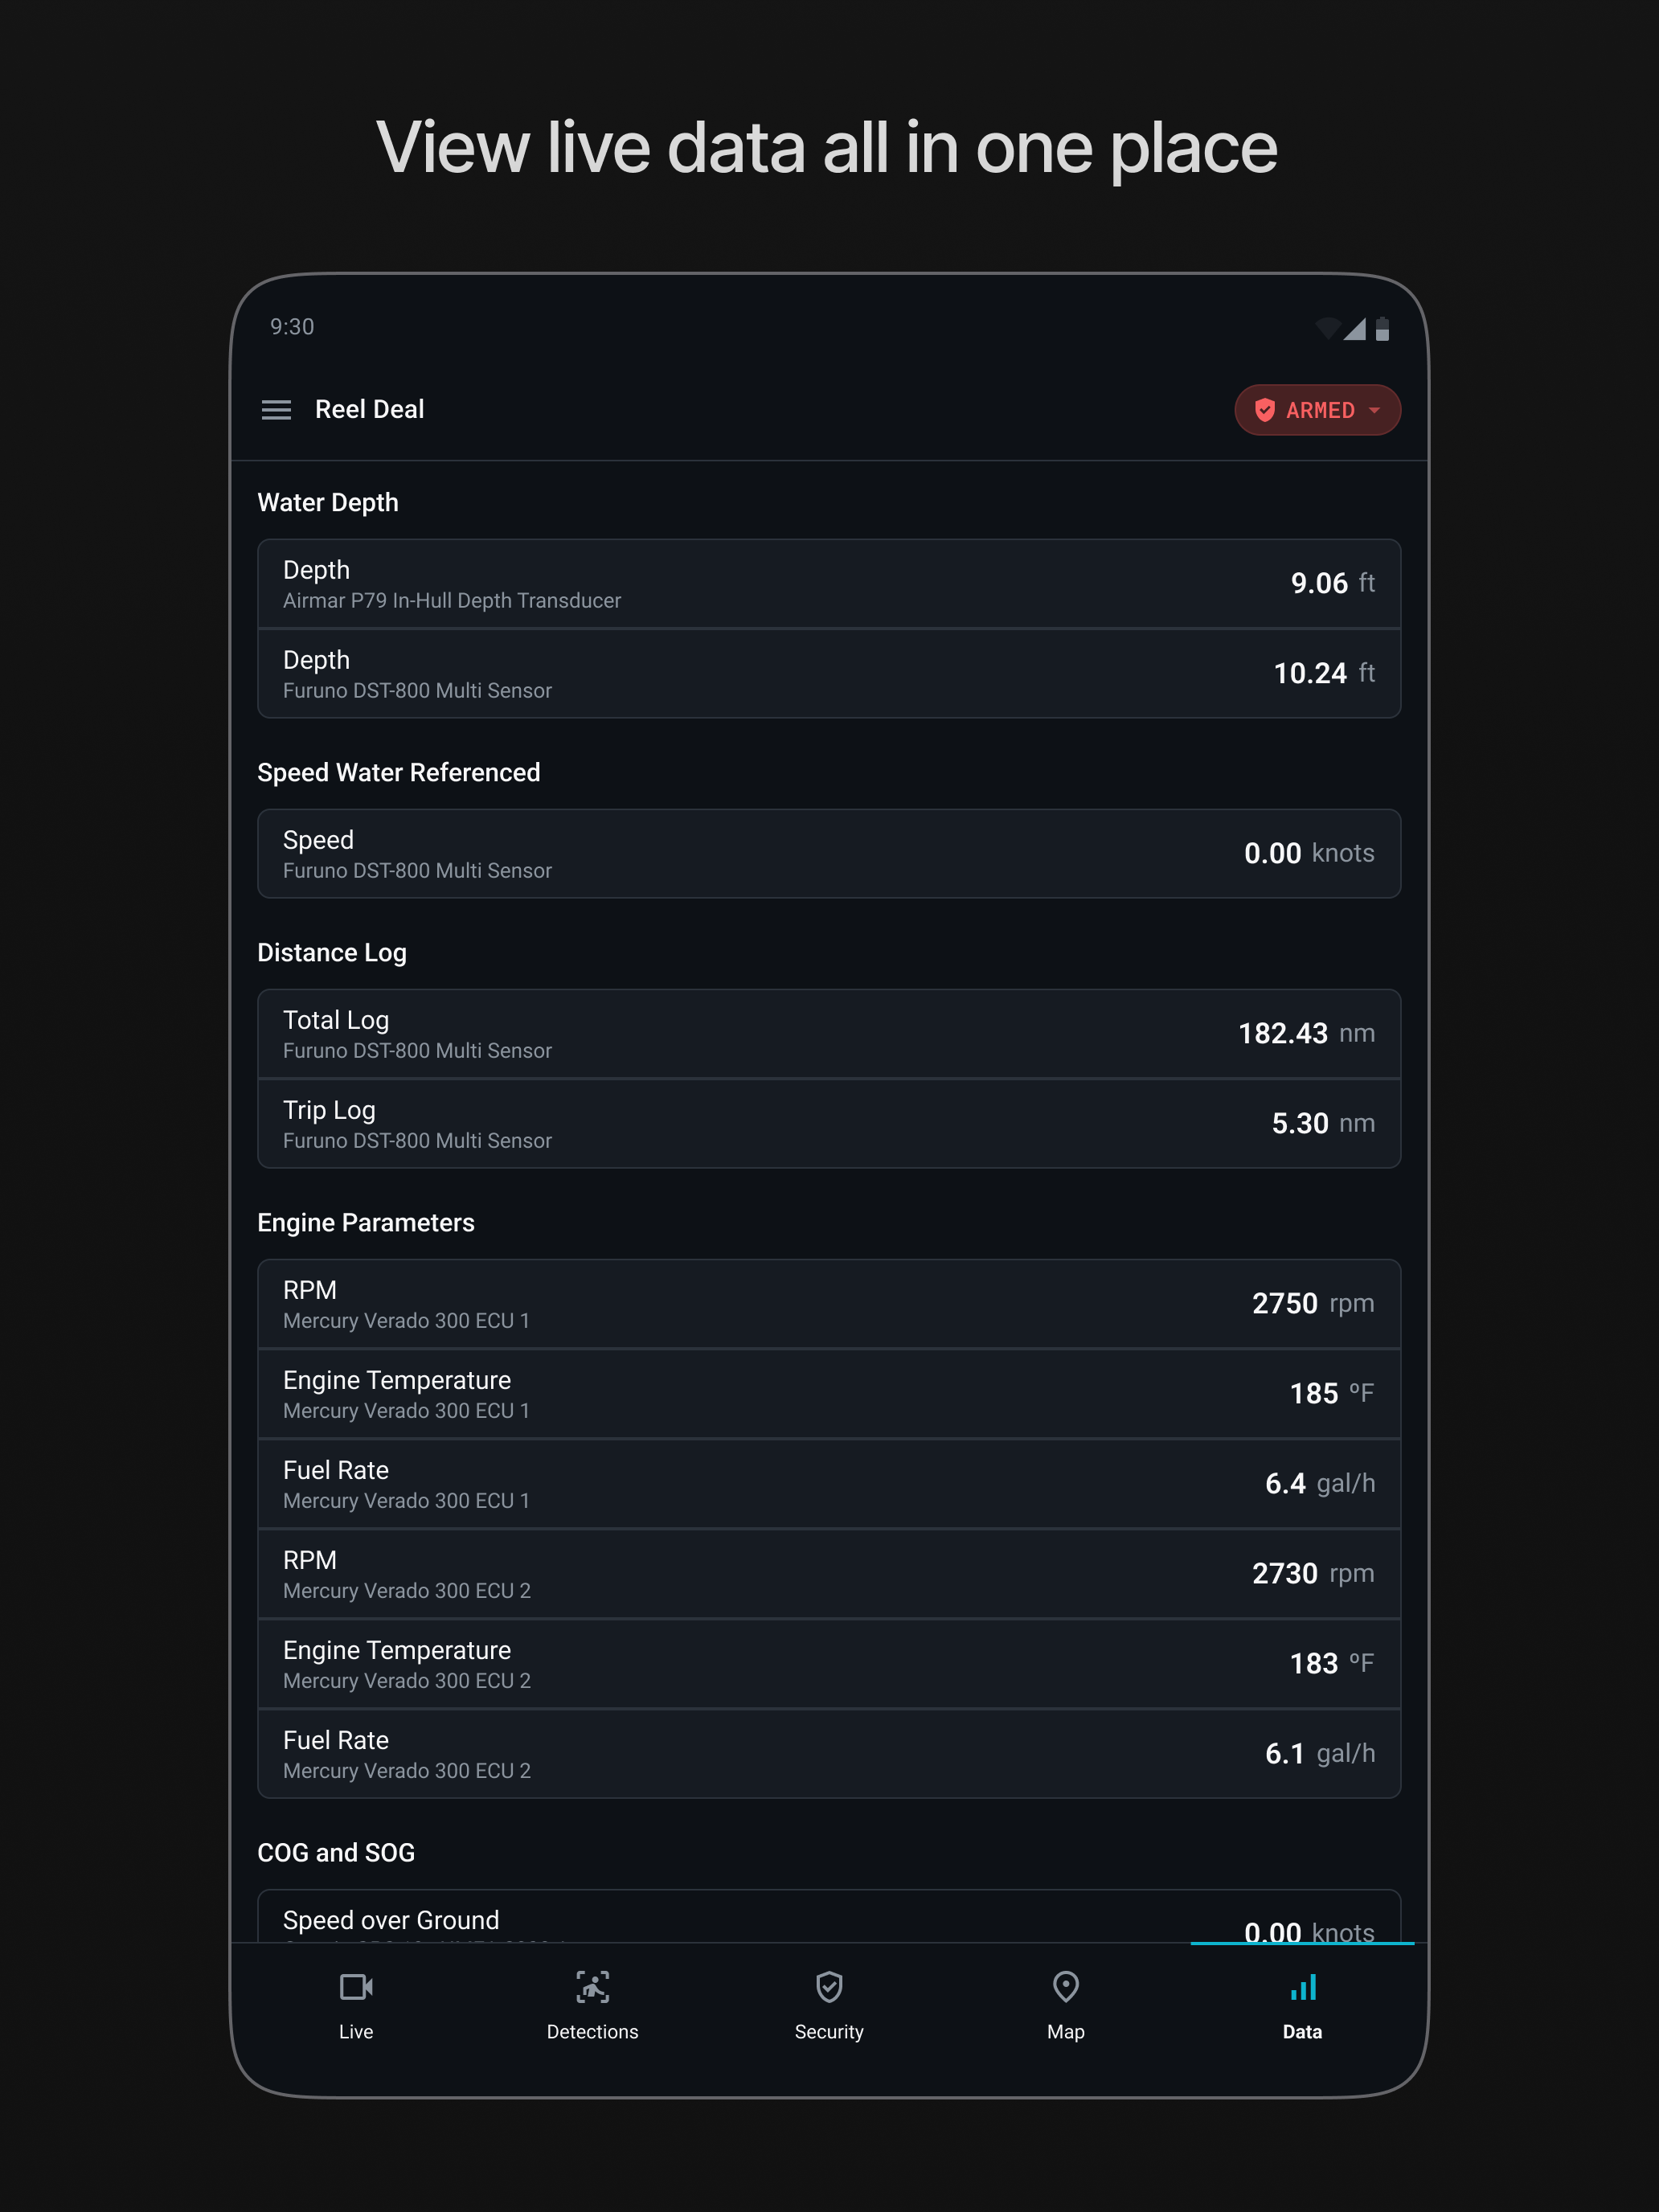Image resolution: width=1659 pixels, height=2212 pixels.
Task: Tap the Reel Deal vessel title
Action: (369, 409)
